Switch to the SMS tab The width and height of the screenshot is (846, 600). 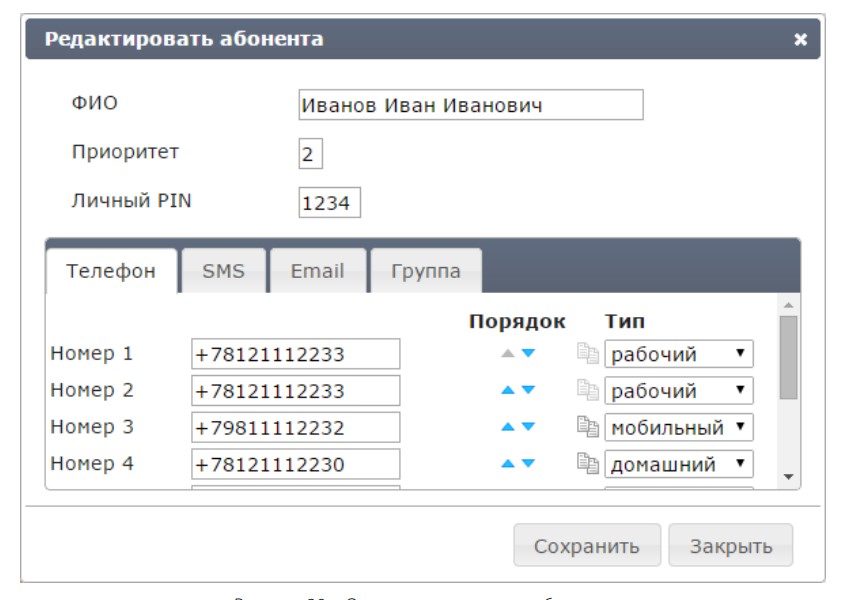pos(223,271)
